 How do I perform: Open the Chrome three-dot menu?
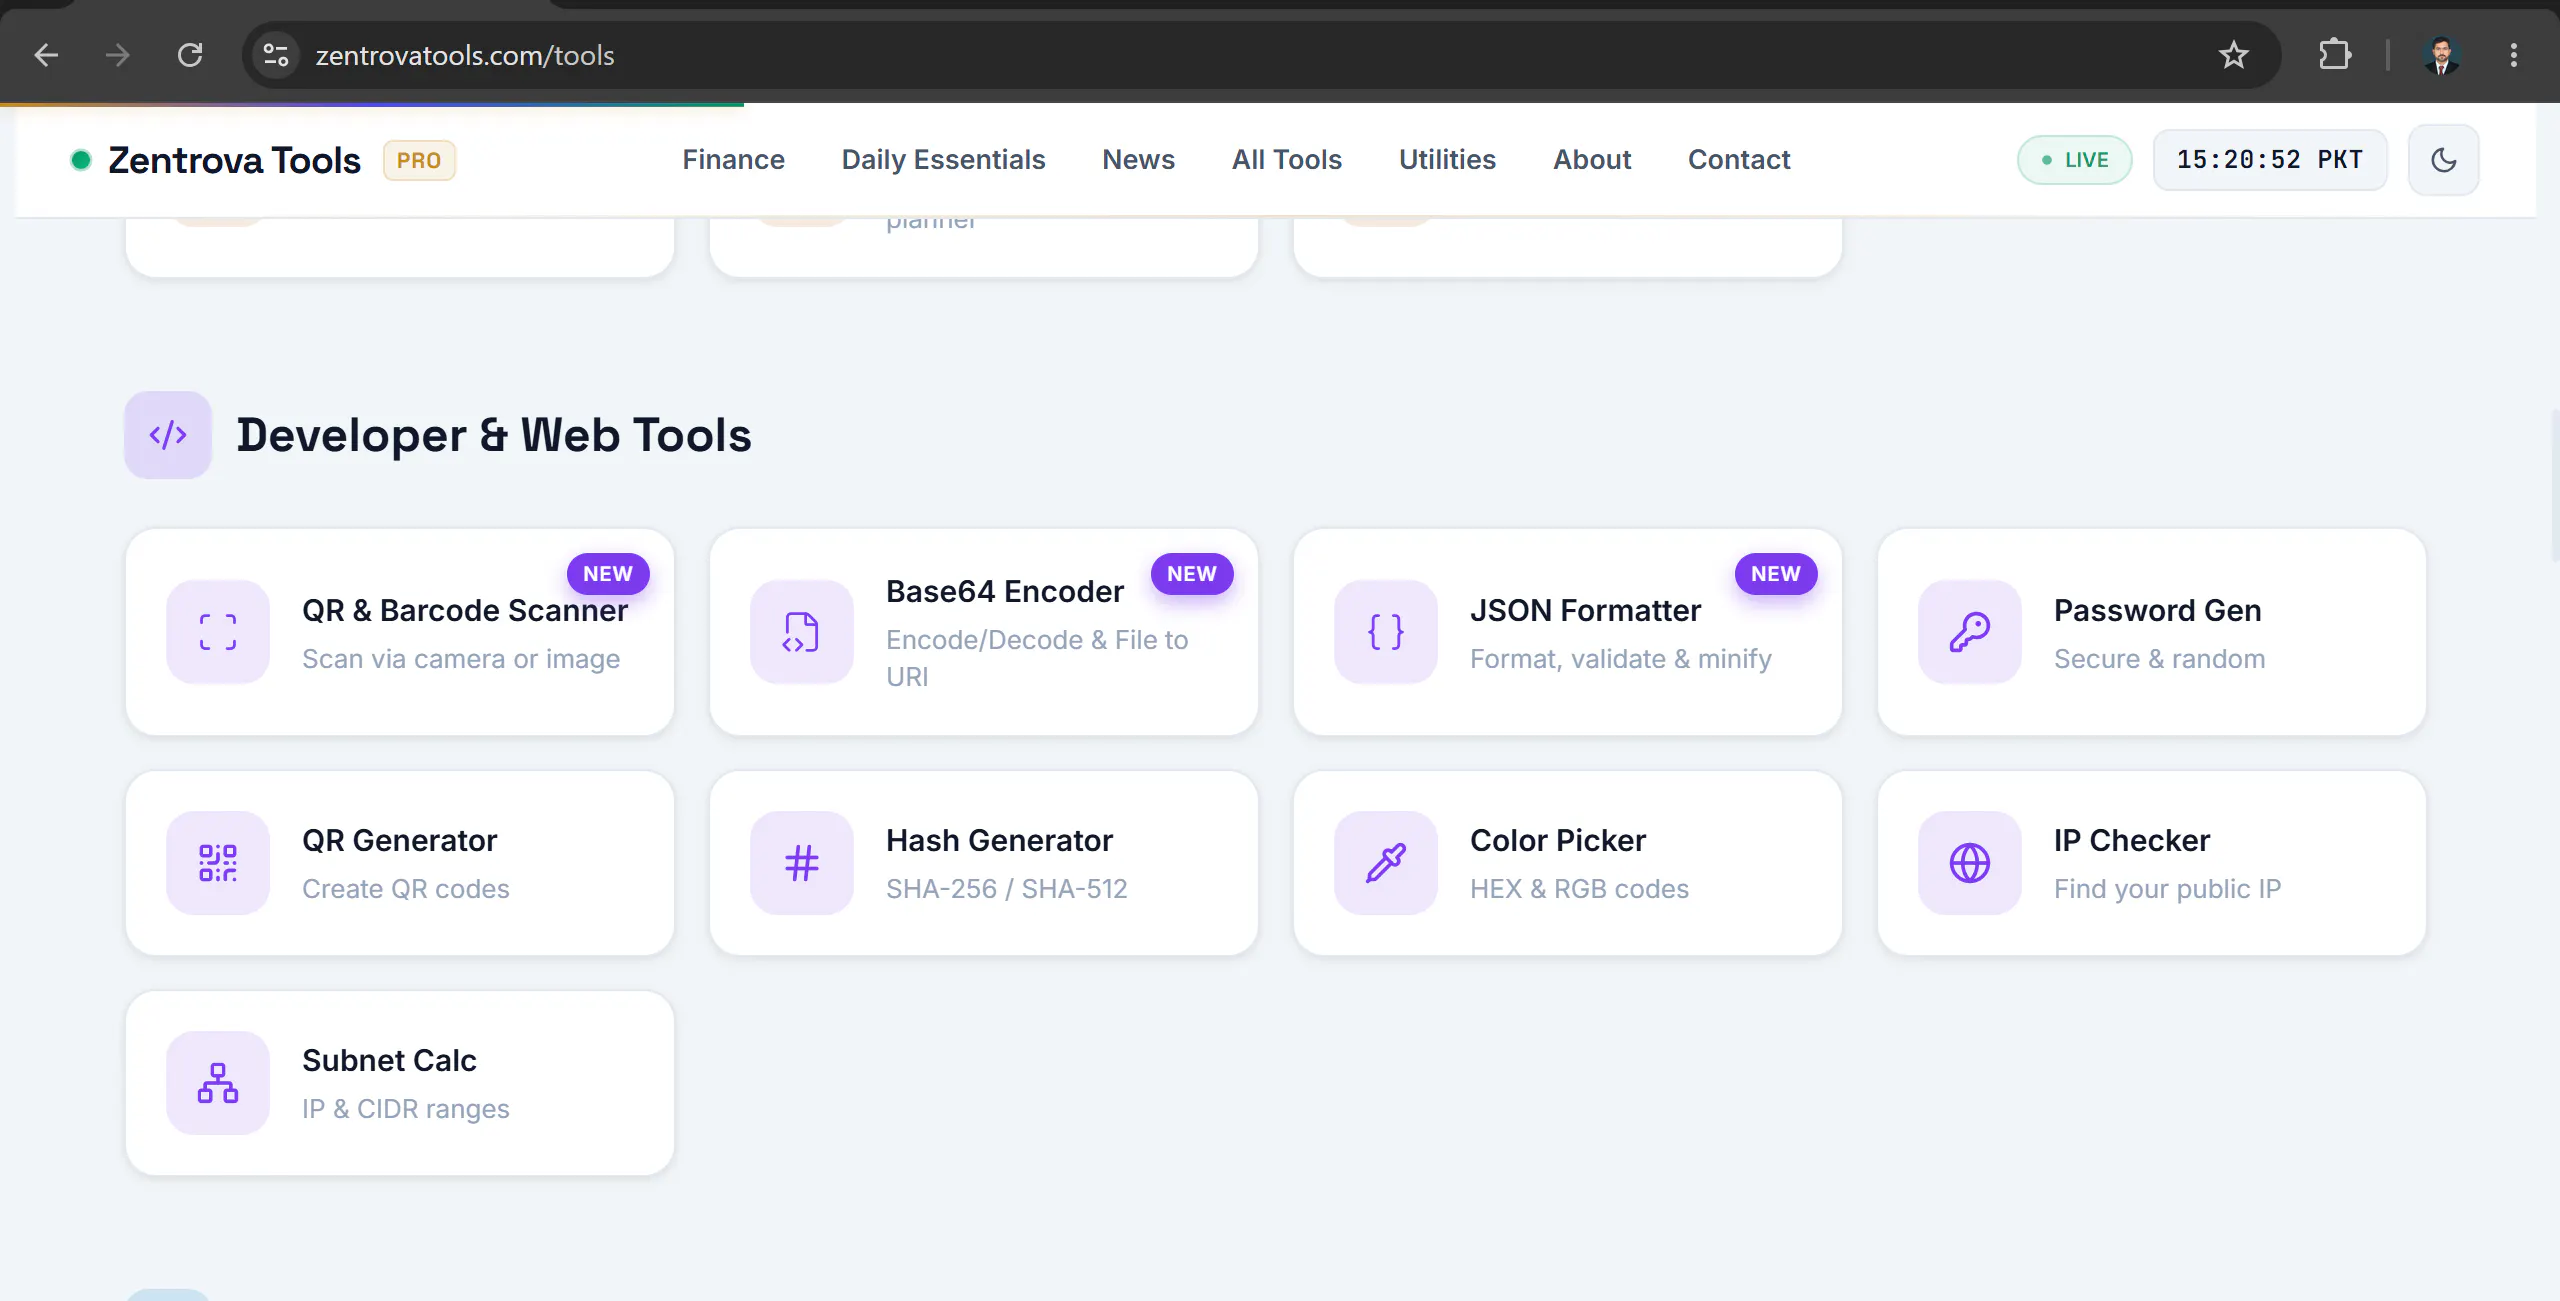pos(2513,55)
